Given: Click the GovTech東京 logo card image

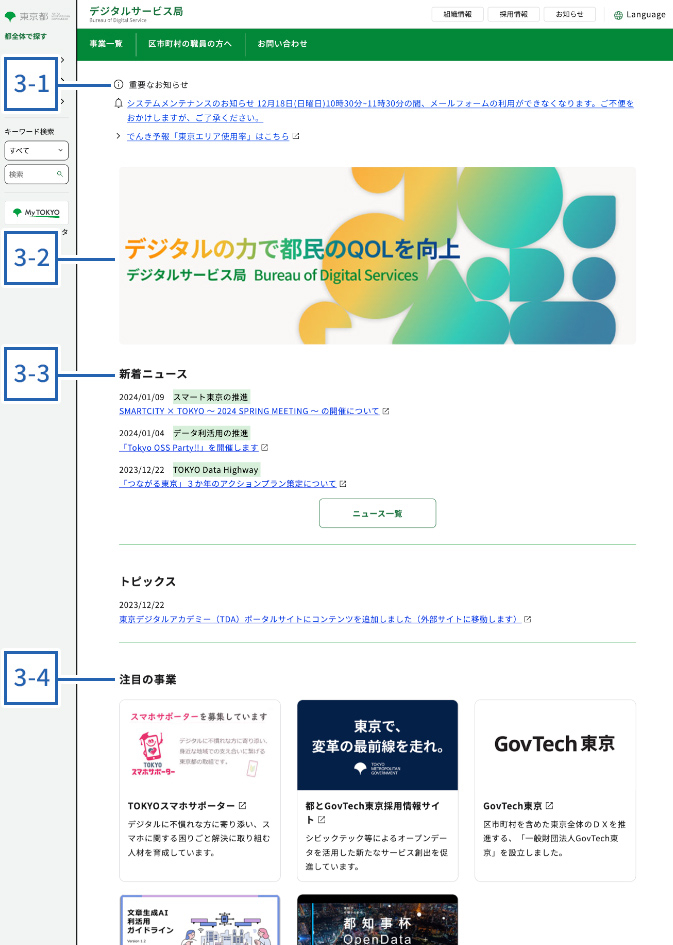Looking at the screenshot, I should (555, 745).
